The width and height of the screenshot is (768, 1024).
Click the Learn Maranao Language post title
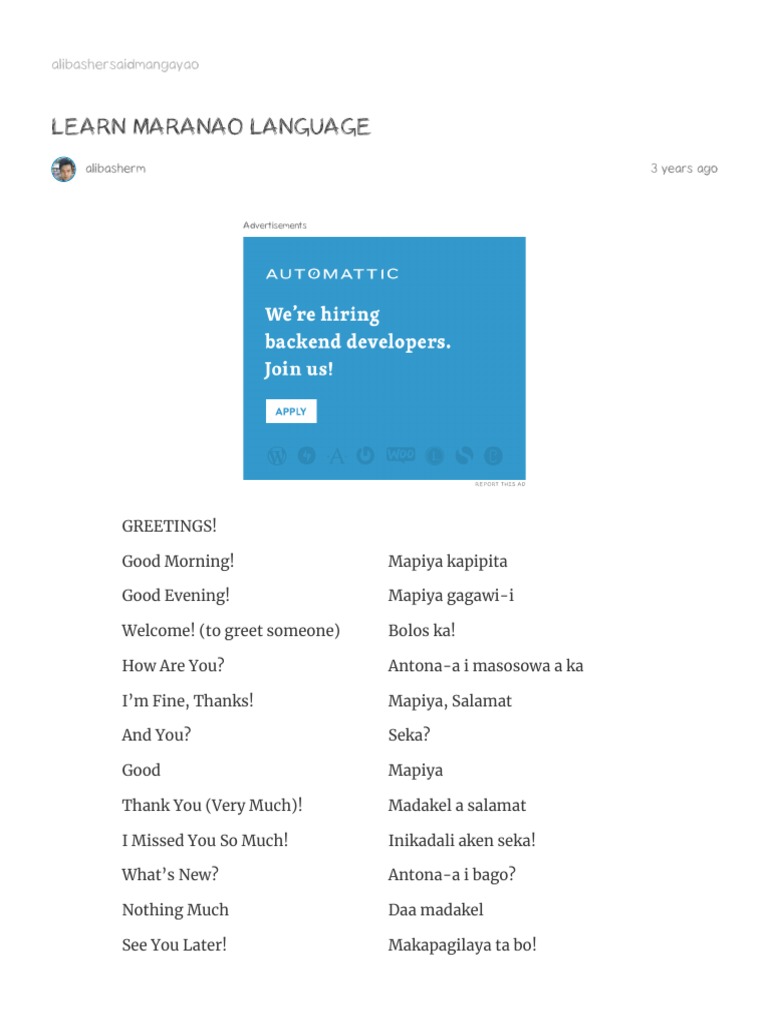(211, 127)
